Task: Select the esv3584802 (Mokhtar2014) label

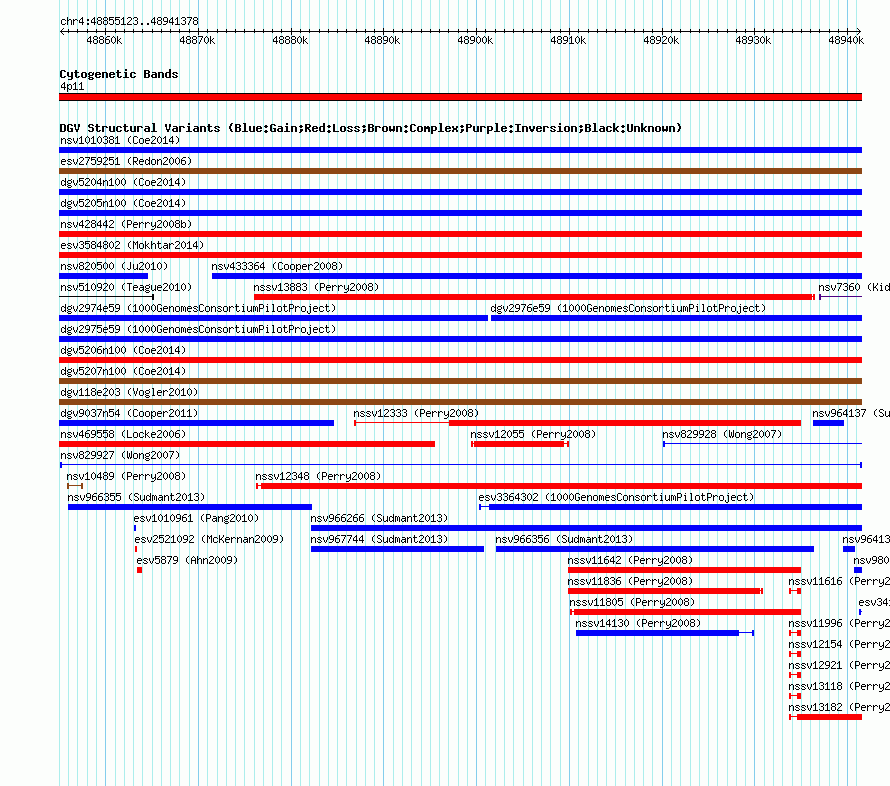Action: point(132,245)
